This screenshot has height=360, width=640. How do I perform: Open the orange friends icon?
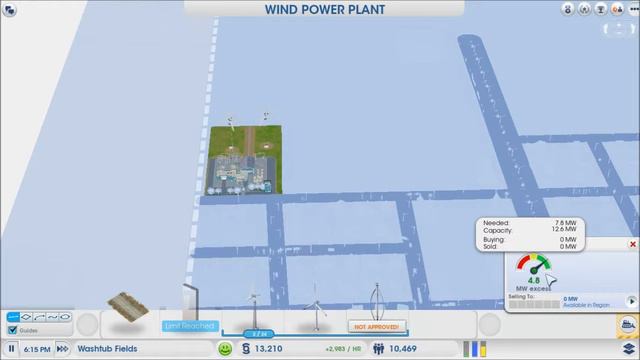click(617, 9)
